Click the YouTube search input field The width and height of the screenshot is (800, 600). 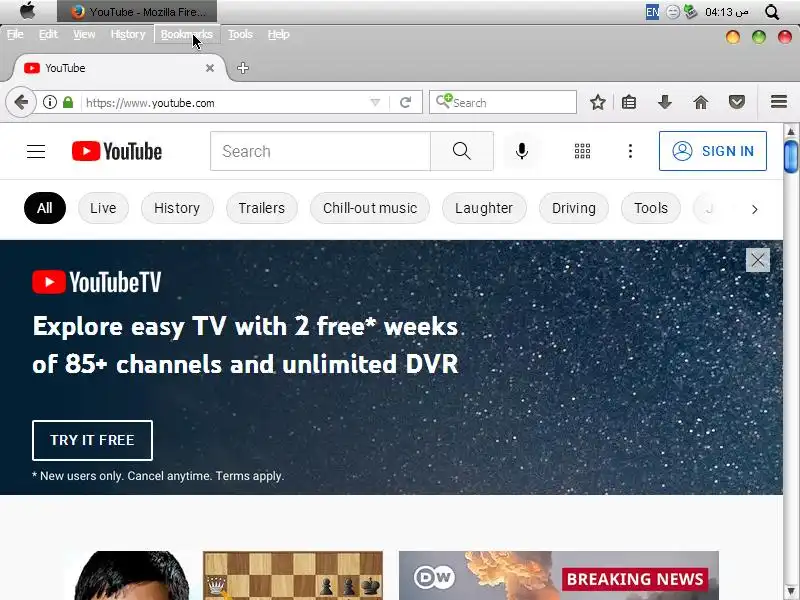(320, 151)
